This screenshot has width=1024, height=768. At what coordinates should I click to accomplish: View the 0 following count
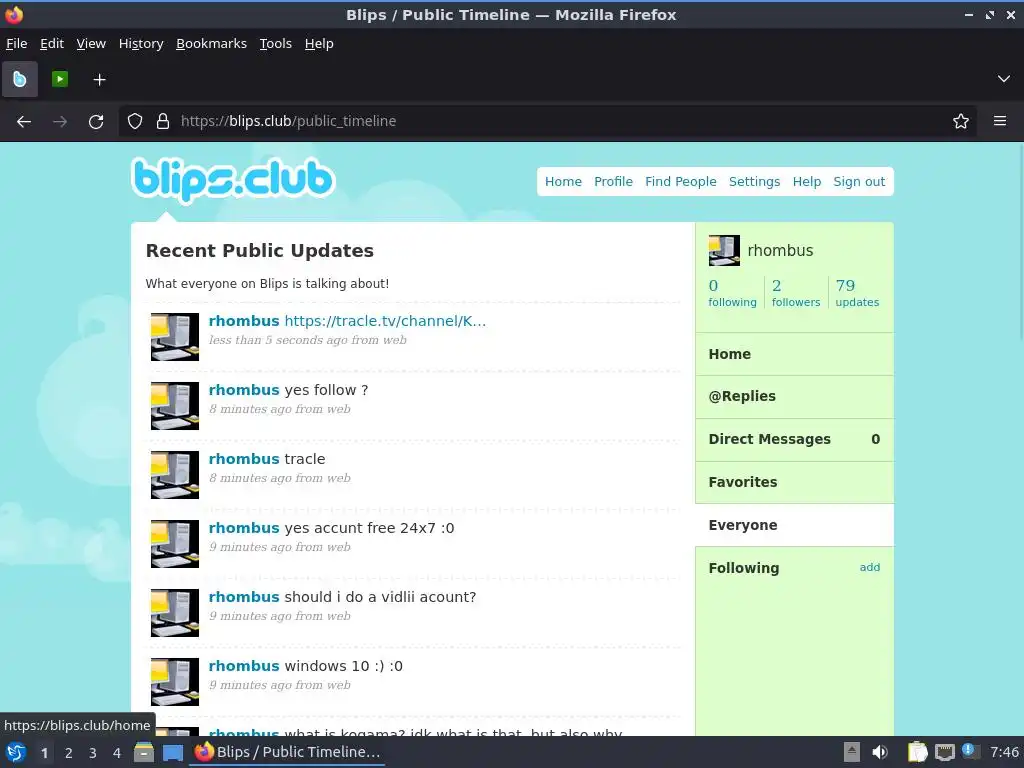tap(732, 293)
